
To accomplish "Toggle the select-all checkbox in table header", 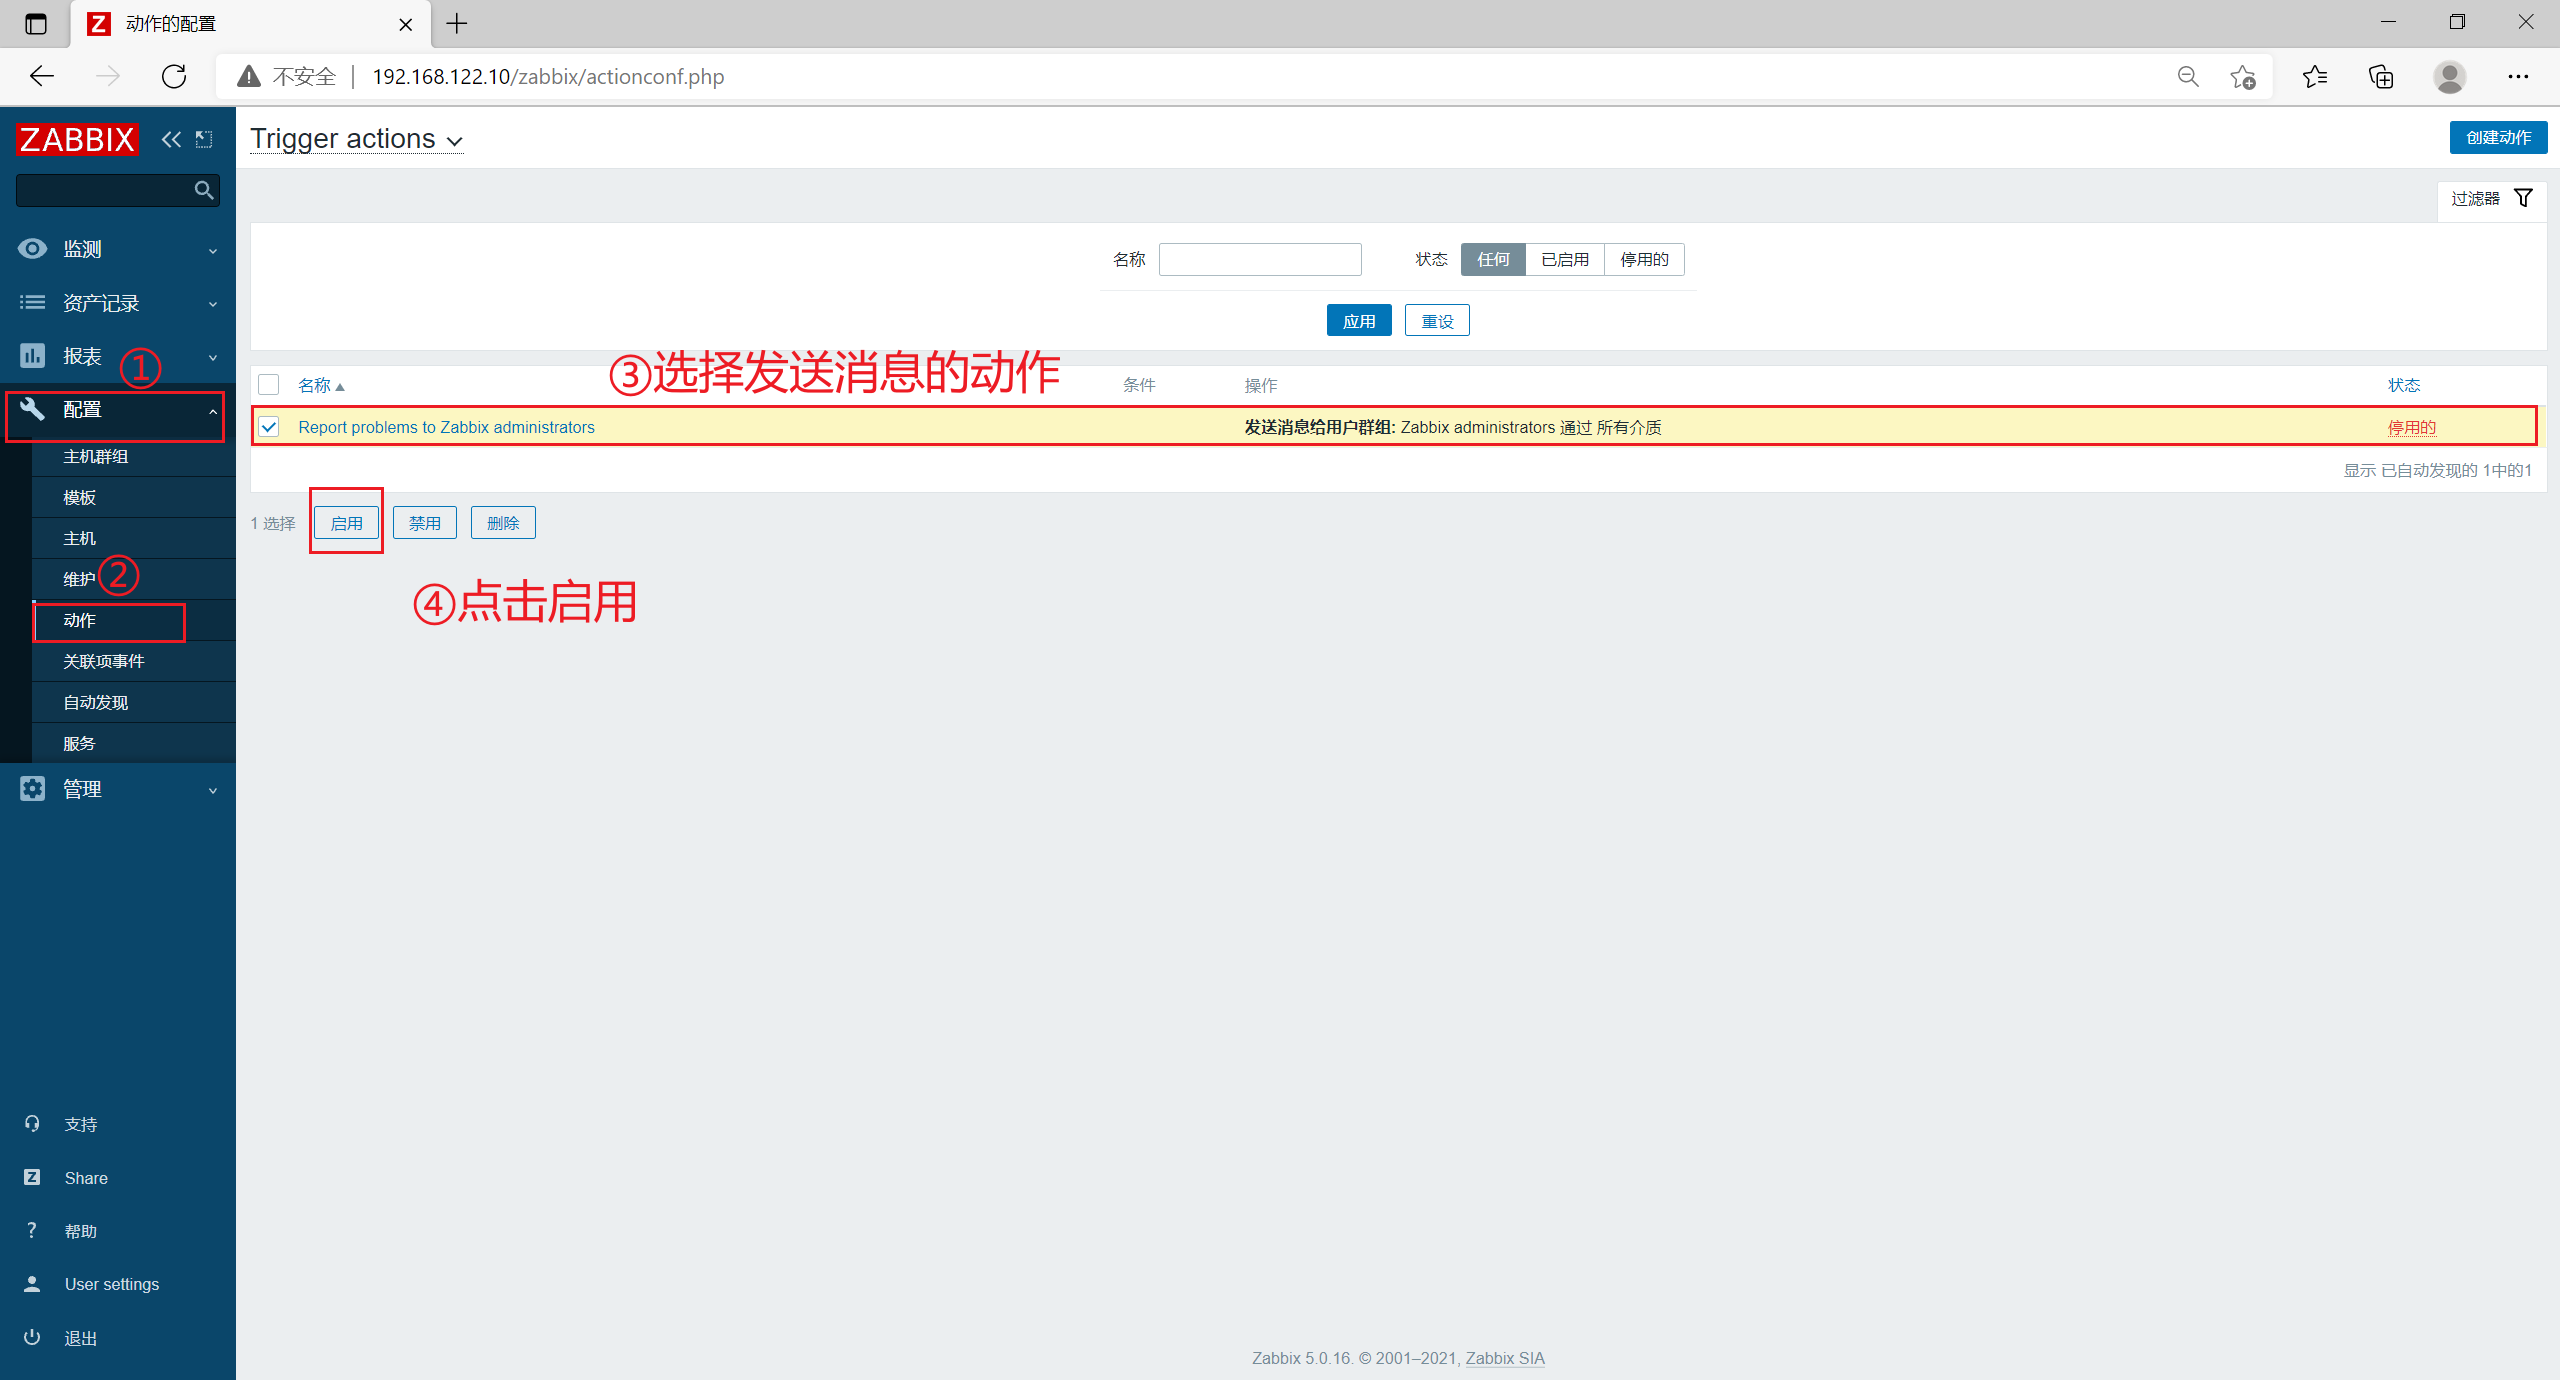I will tap(268, 384).
